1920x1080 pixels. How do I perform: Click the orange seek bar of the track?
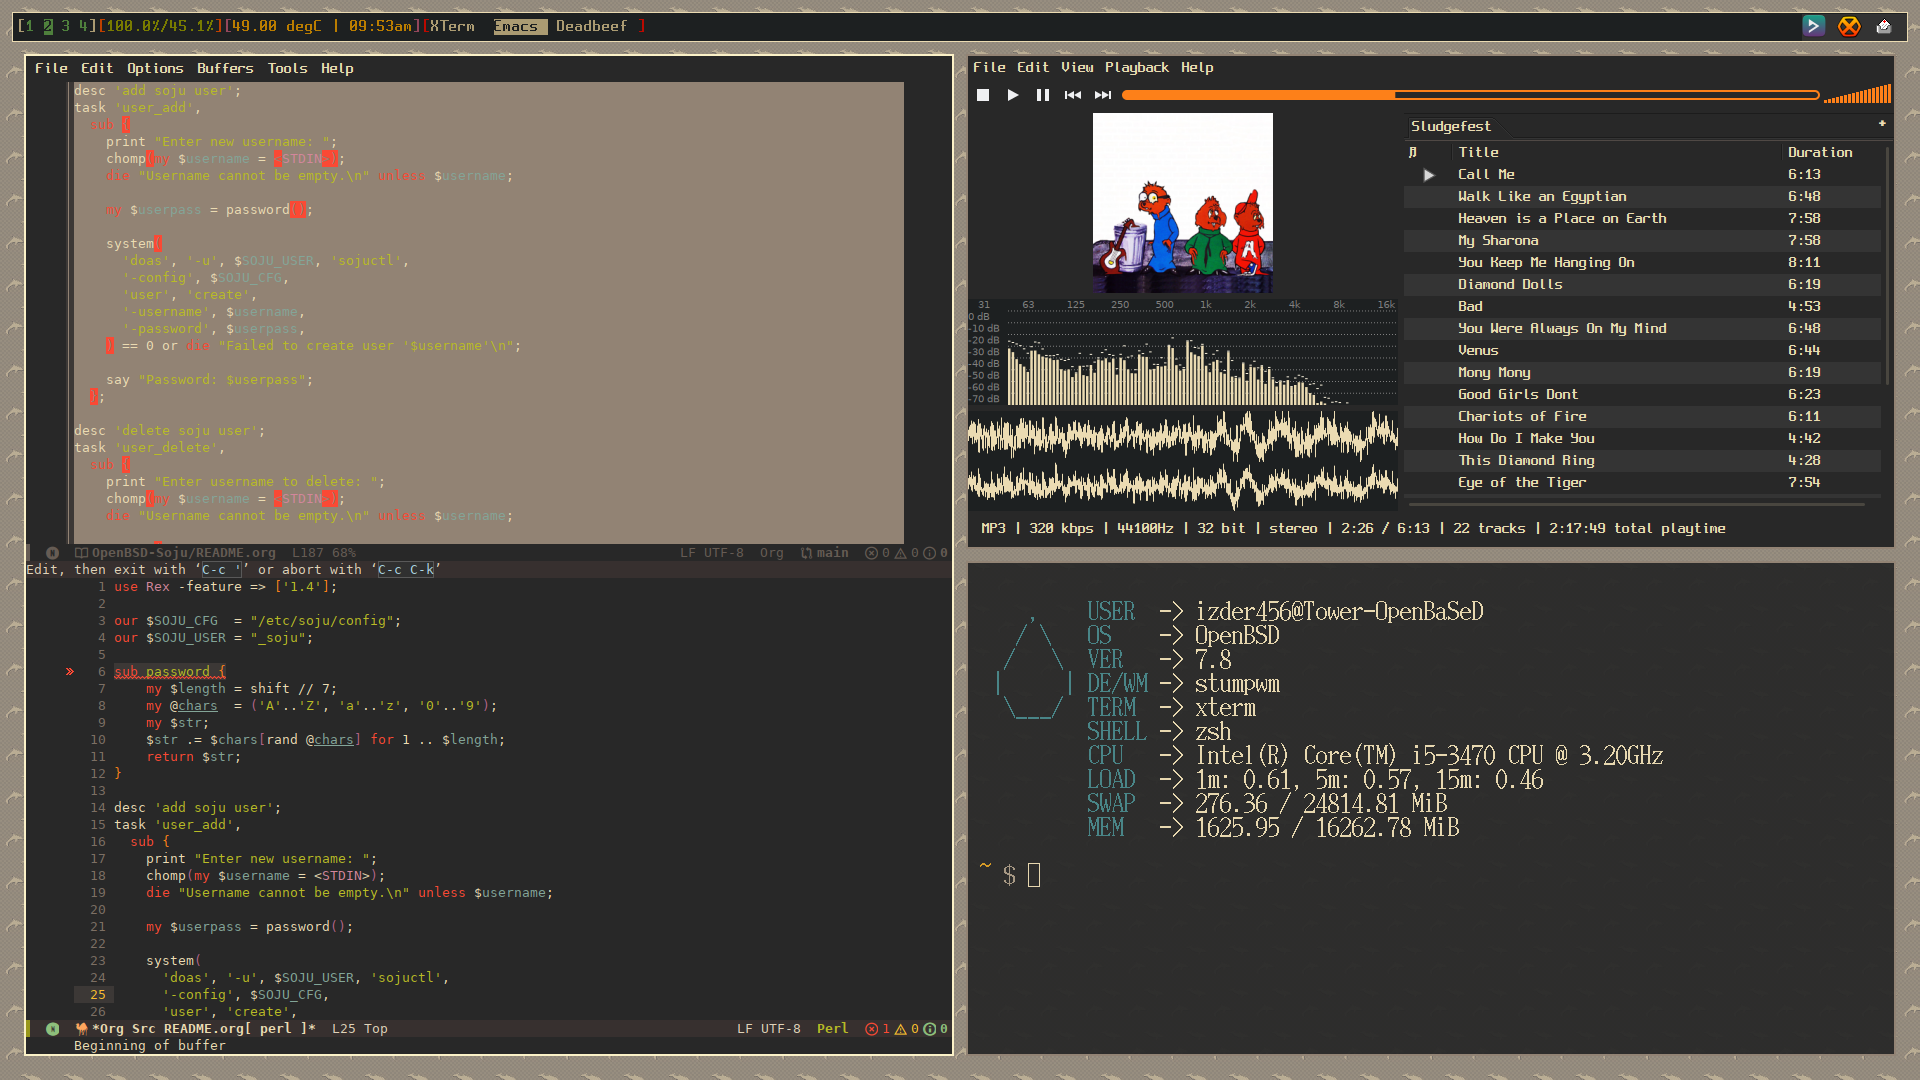click(x=1469, y=95)
